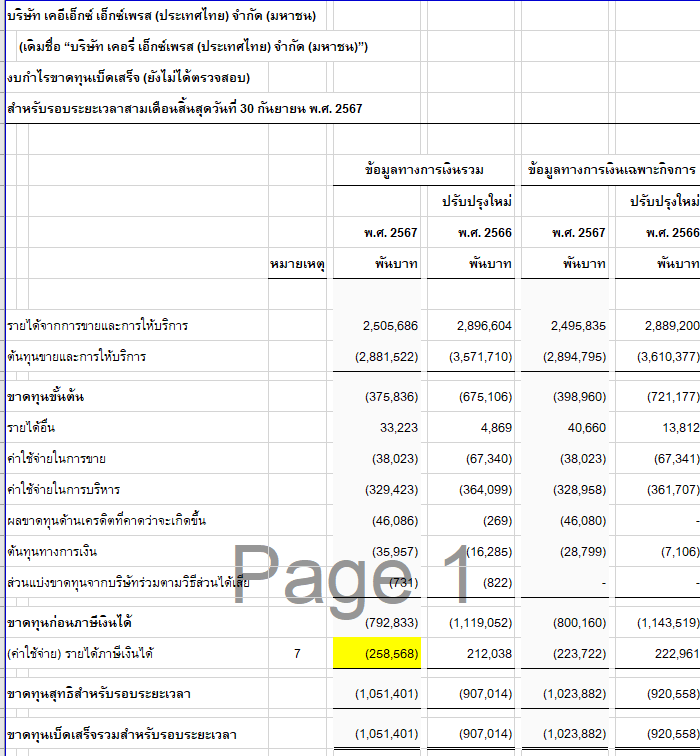Select pre-tax loss cell (1,143,519)

668,622
